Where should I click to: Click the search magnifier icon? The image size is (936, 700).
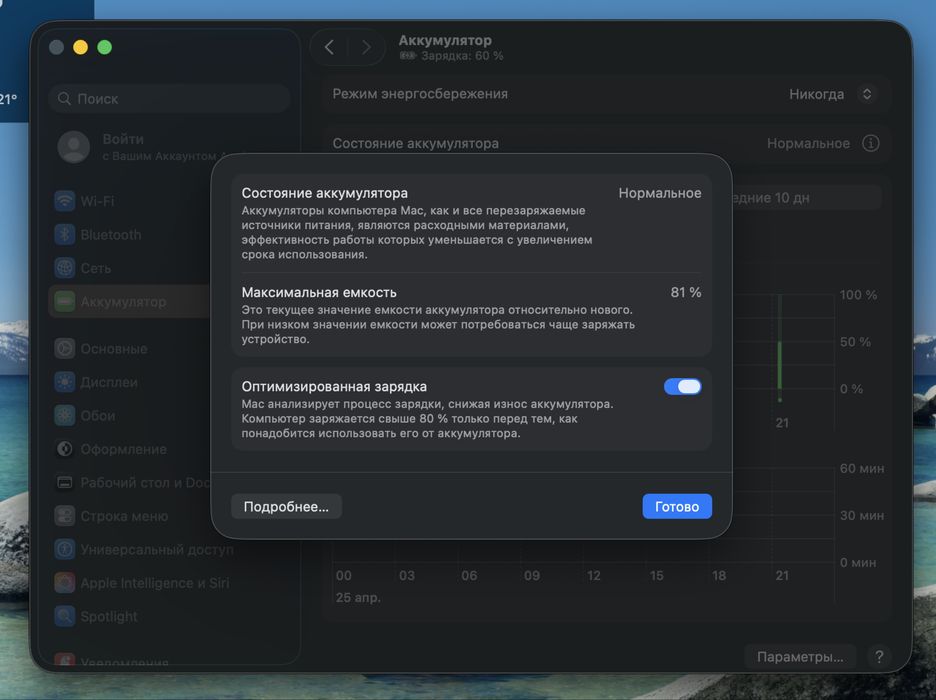pyautogui.click(x=64, y=98)
